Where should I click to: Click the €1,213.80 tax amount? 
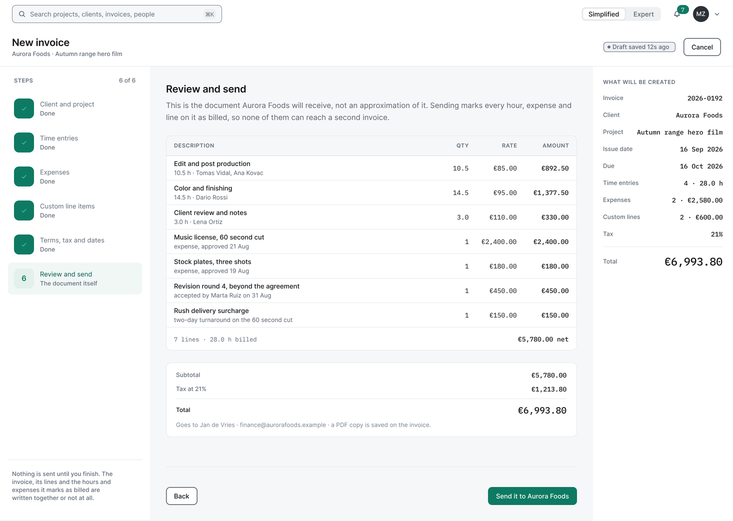coord(548,389)
